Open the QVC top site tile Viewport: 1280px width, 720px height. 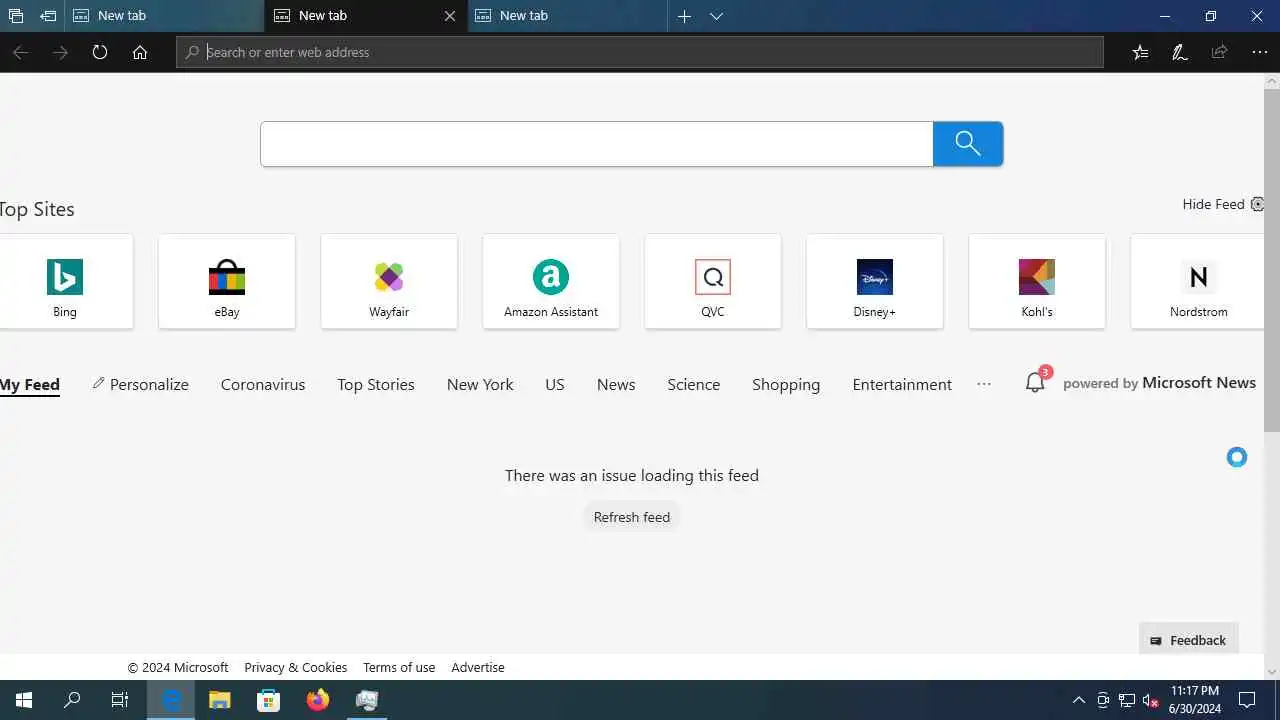713,281
